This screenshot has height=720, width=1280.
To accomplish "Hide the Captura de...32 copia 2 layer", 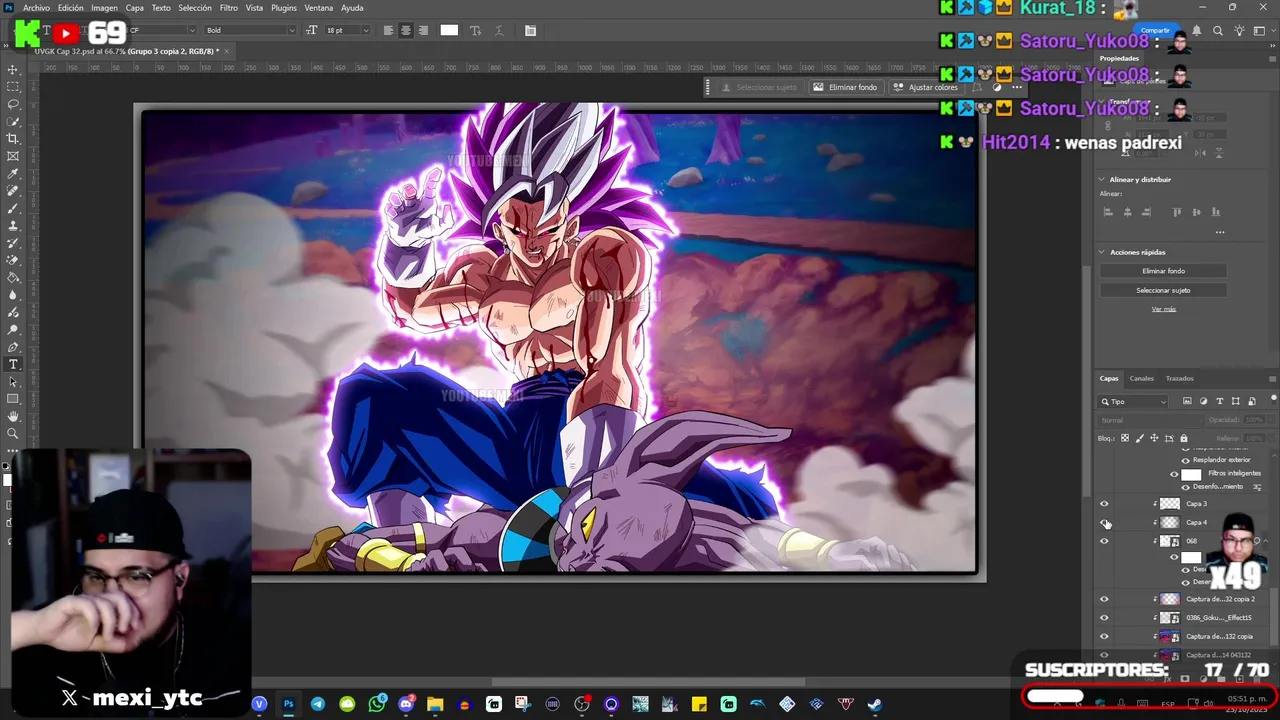I will [x=1104, y=599].
